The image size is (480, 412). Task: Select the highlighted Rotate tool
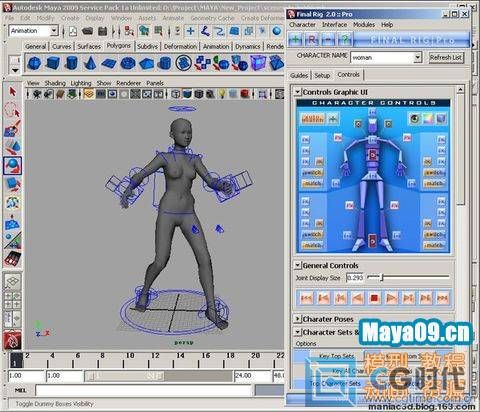[13, 166]
